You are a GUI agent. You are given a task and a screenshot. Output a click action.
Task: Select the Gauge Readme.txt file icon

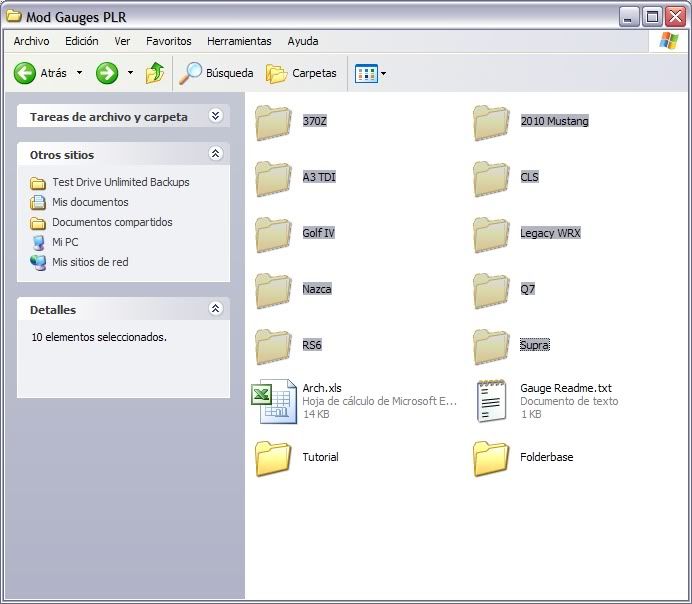pyautogui.click(x=491, y=402)
